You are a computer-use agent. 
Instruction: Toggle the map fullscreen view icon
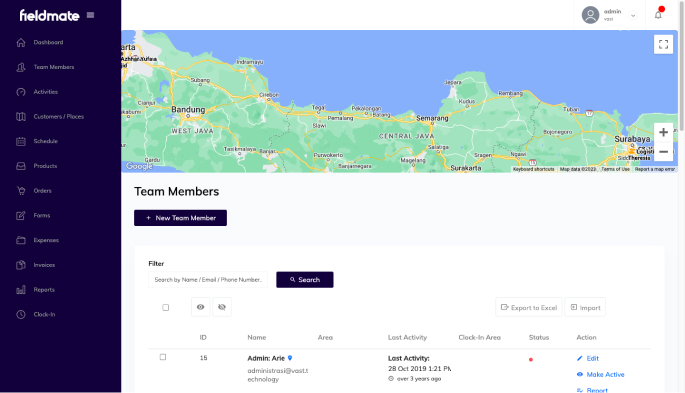point(663,44)
